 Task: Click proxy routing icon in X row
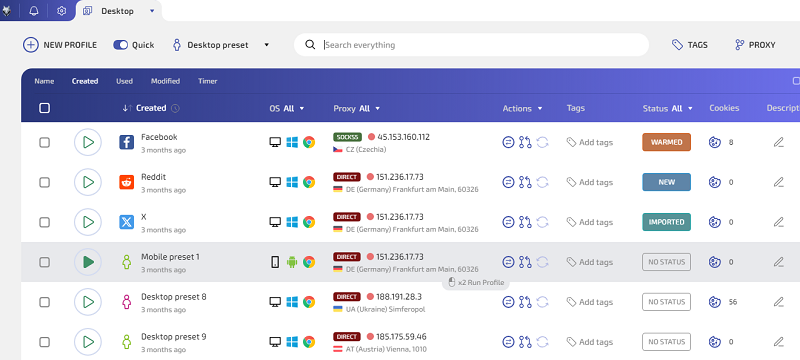(525, 222)
